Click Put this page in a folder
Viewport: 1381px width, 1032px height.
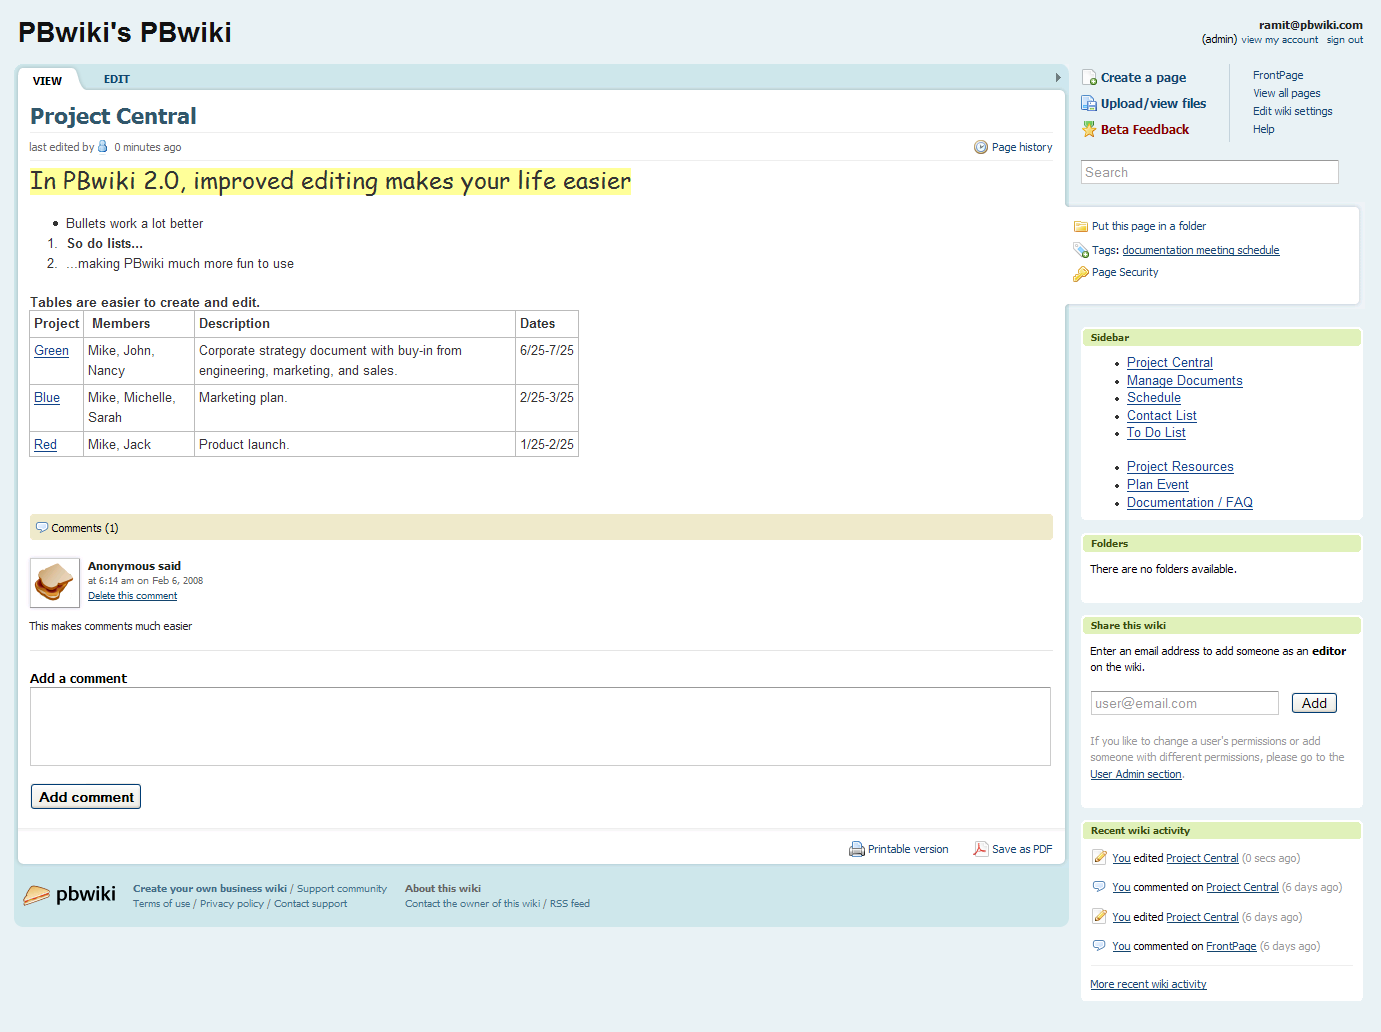click(1149, 227)
